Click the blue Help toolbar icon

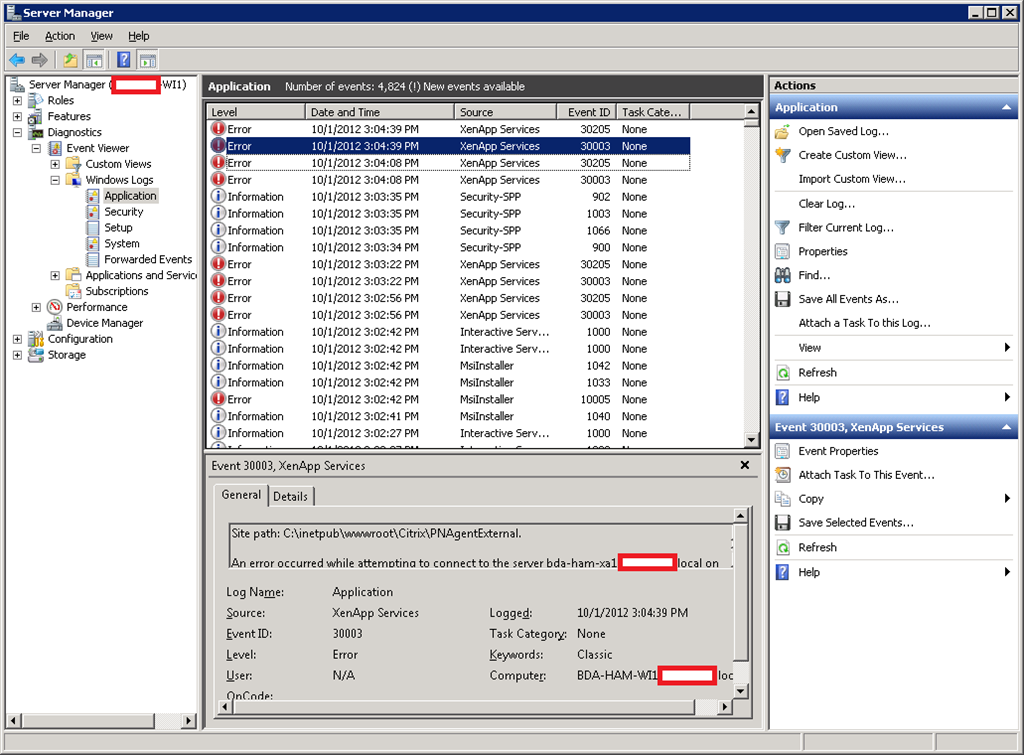[x=123, y=60]
